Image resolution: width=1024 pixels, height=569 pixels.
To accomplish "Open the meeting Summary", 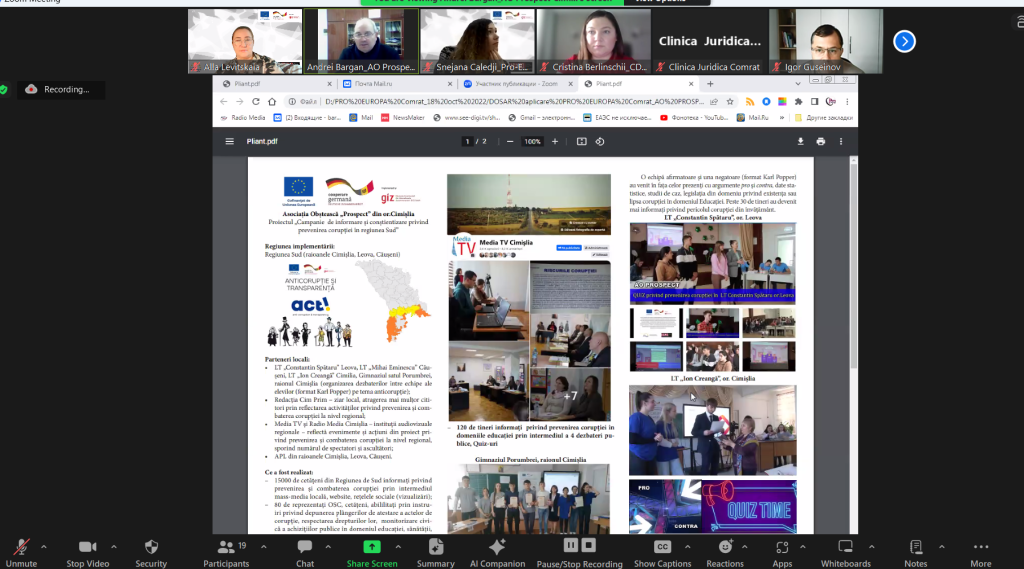I will point(436,553).
